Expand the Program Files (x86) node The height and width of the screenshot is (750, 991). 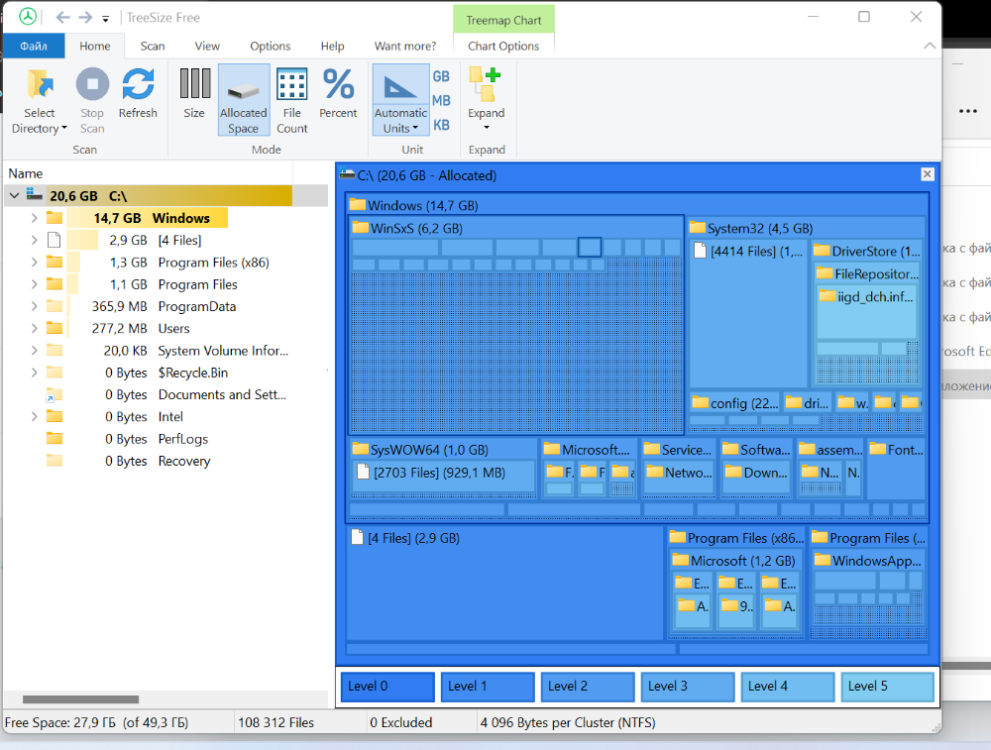pos(34,262)
